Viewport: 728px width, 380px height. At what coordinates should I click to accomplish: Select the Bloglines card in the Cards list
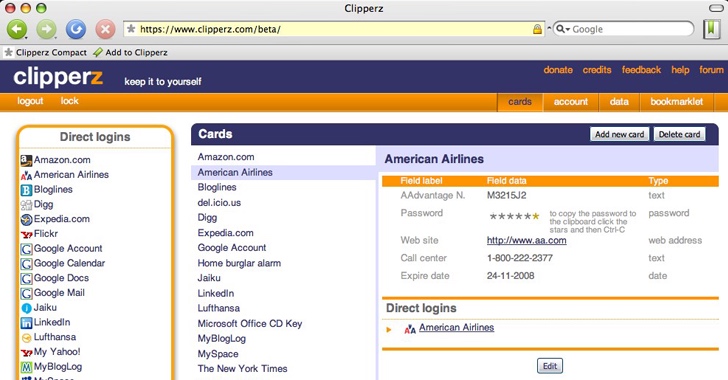coord(217,187)
